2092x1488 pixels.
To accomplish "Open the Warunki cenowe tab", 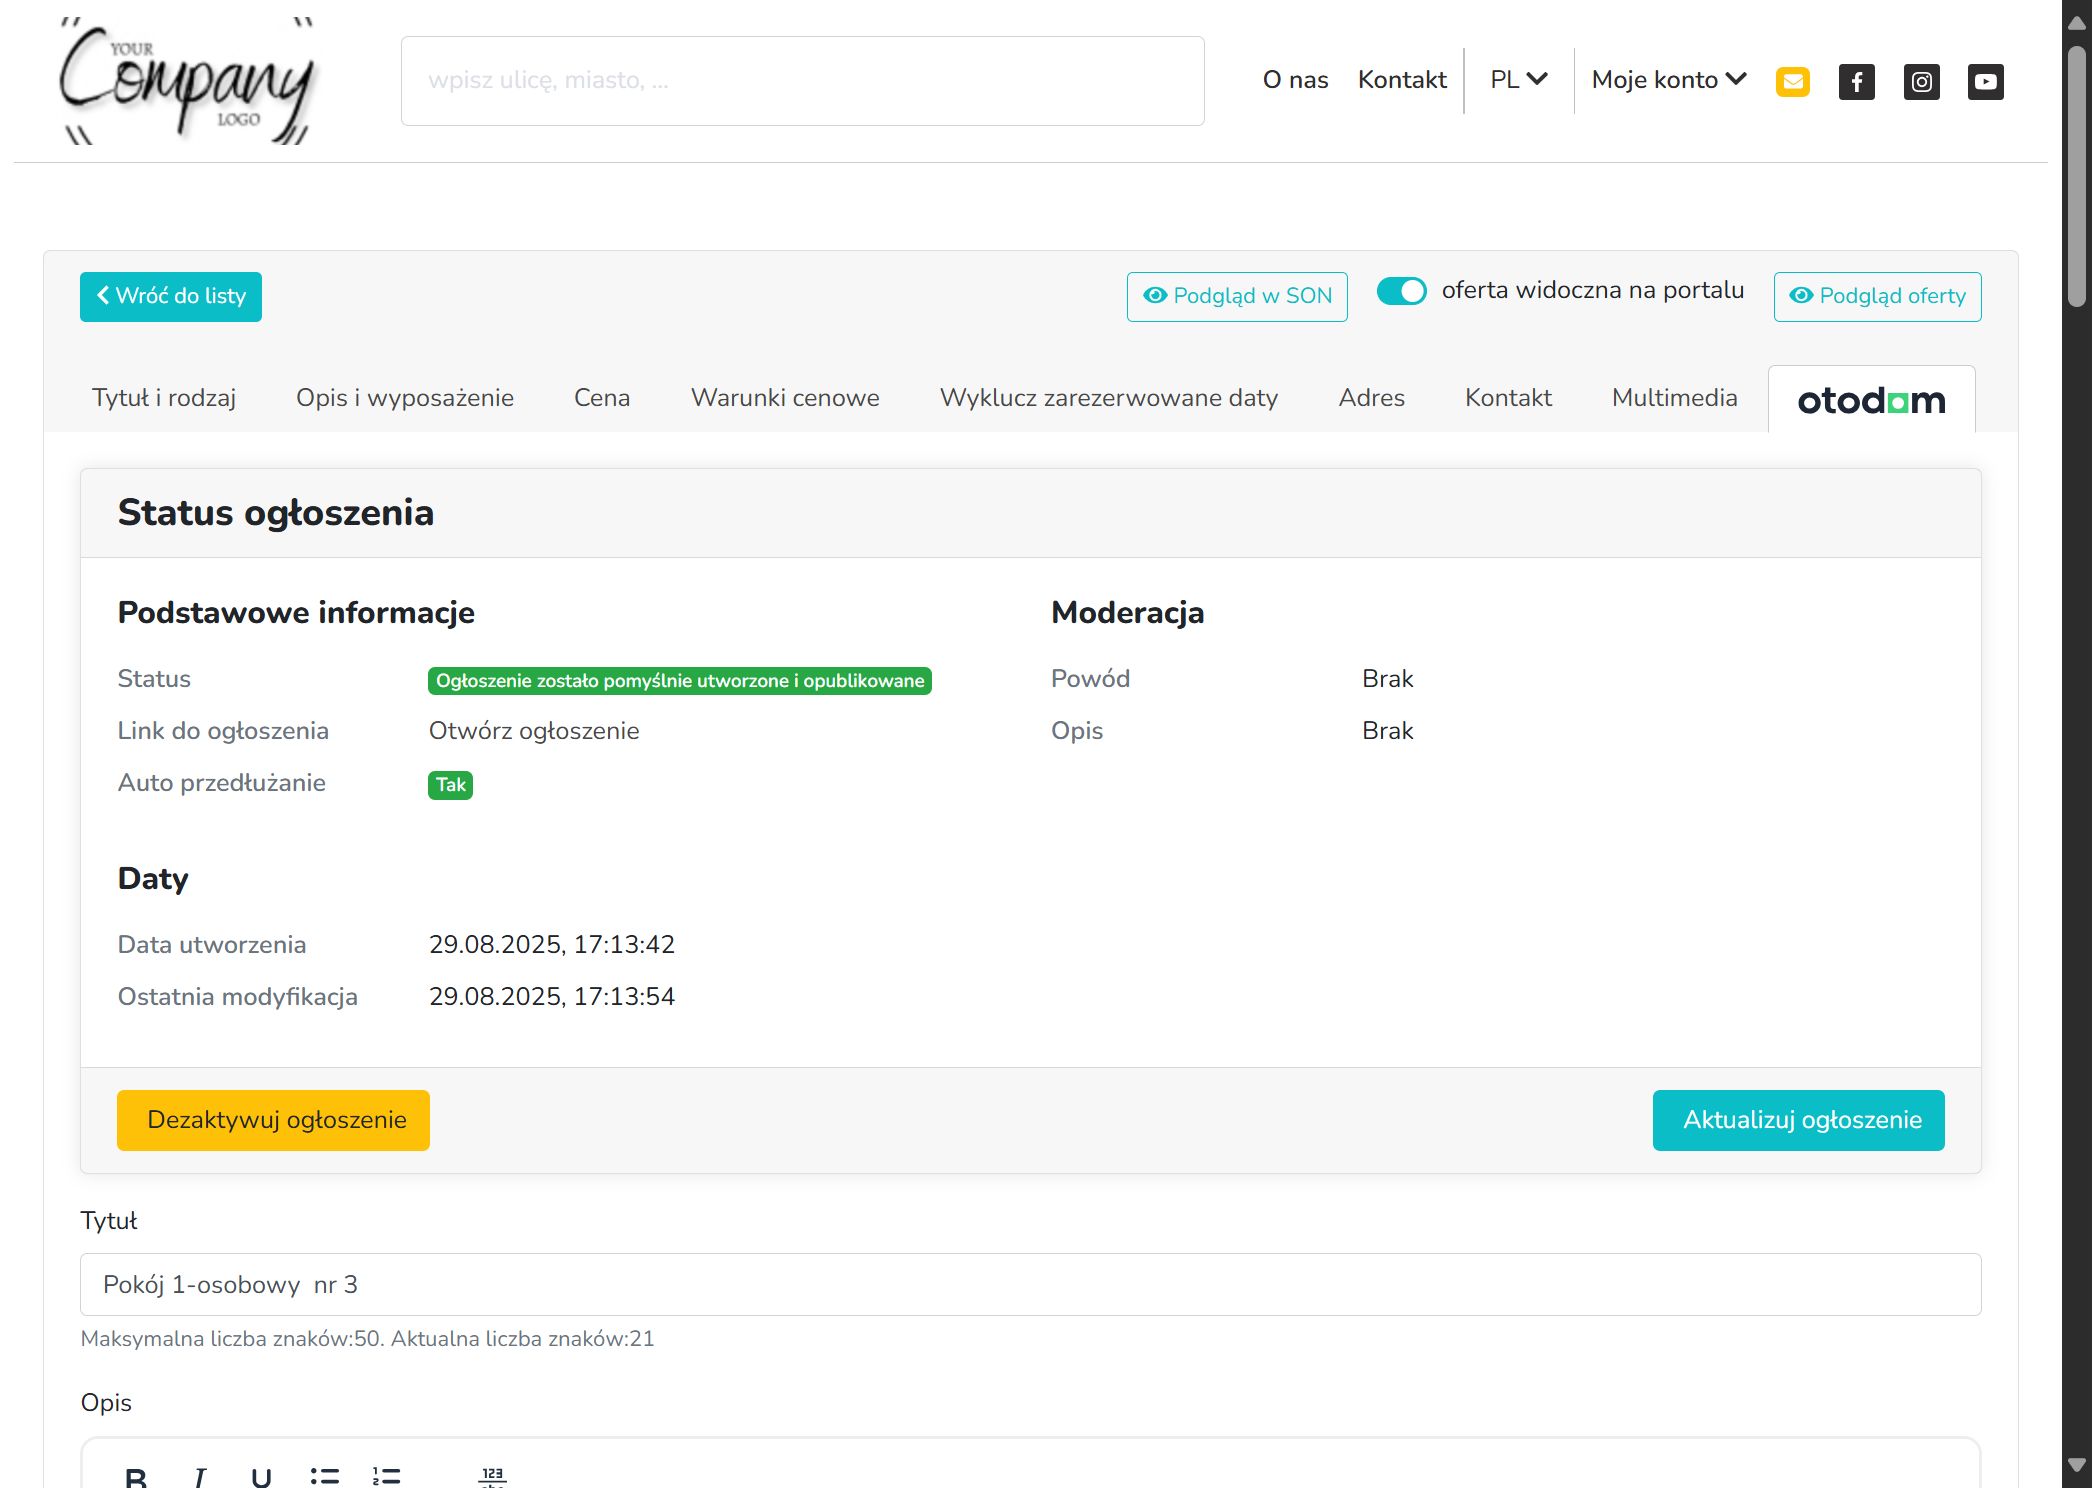I will (785, 398).
